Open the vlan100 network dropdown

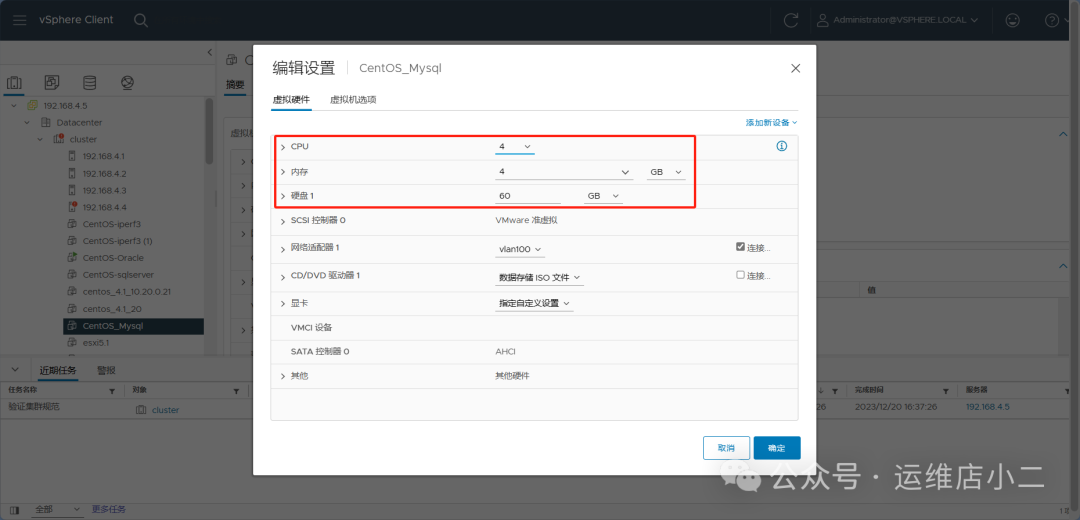pyautogui.click(x=520, y=249)
